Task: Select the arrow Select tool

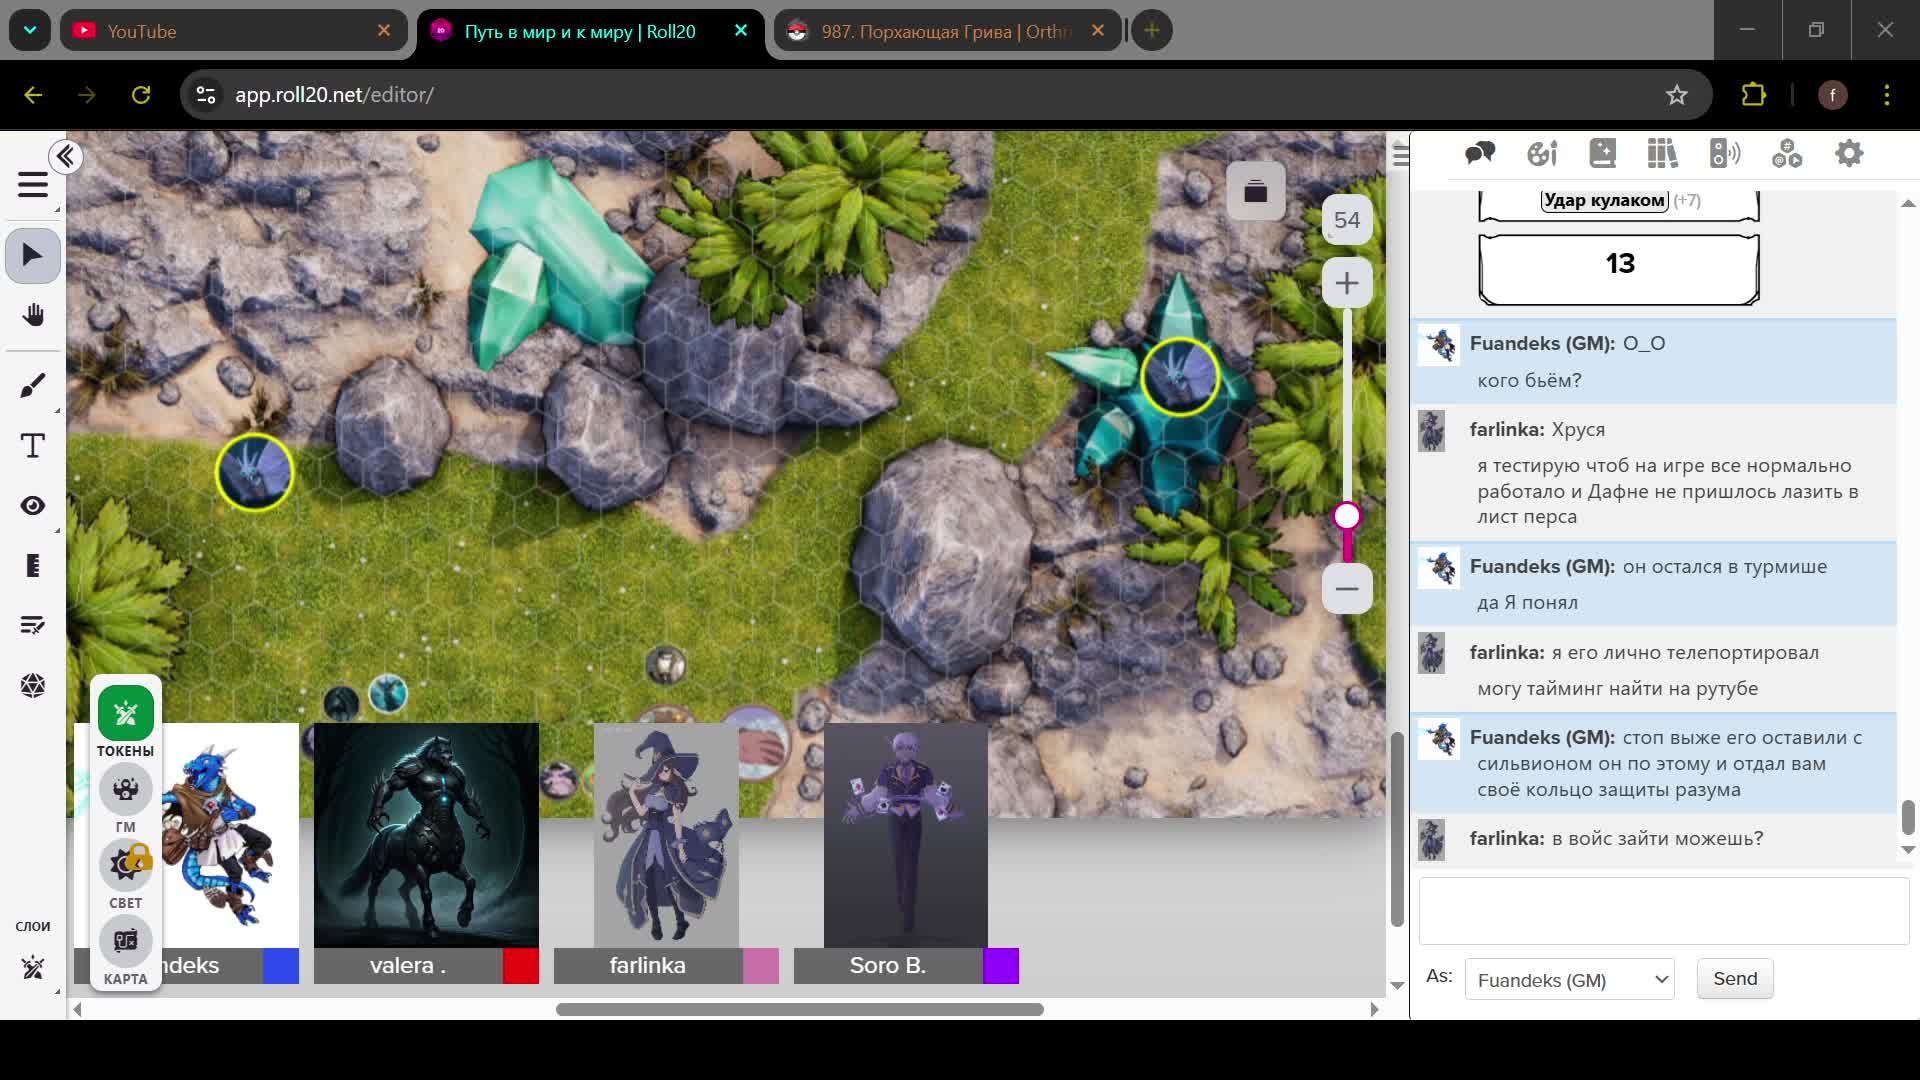Action: pyautogui.click(x=32, y=255)
